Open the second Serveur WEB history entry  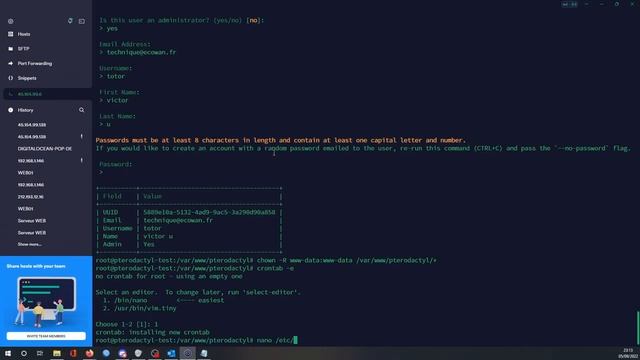pyautogui.click(x=32, y=233)
